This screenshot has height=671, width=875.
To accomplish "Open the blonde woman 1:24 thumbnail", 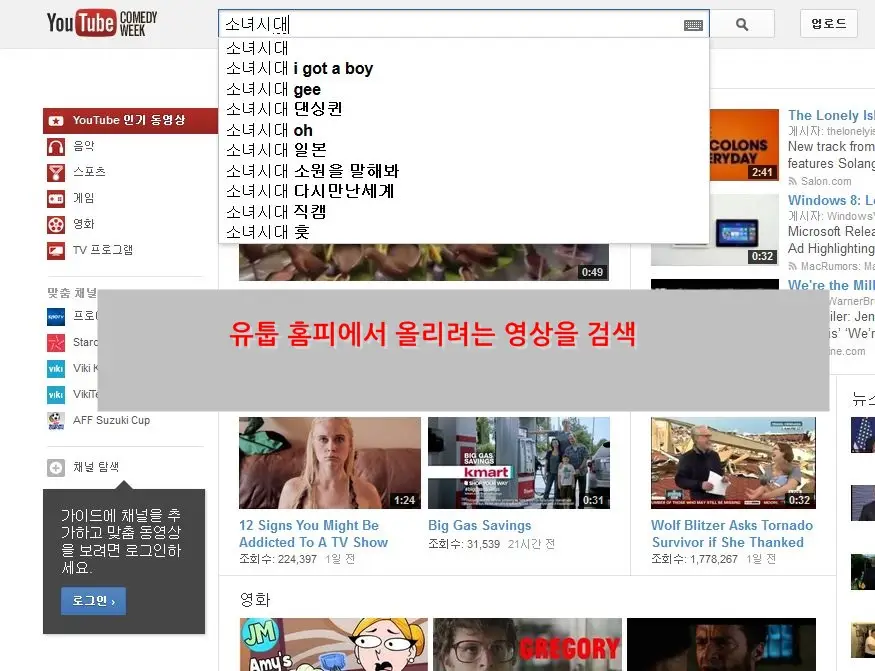I will click(x=330, y=463).
